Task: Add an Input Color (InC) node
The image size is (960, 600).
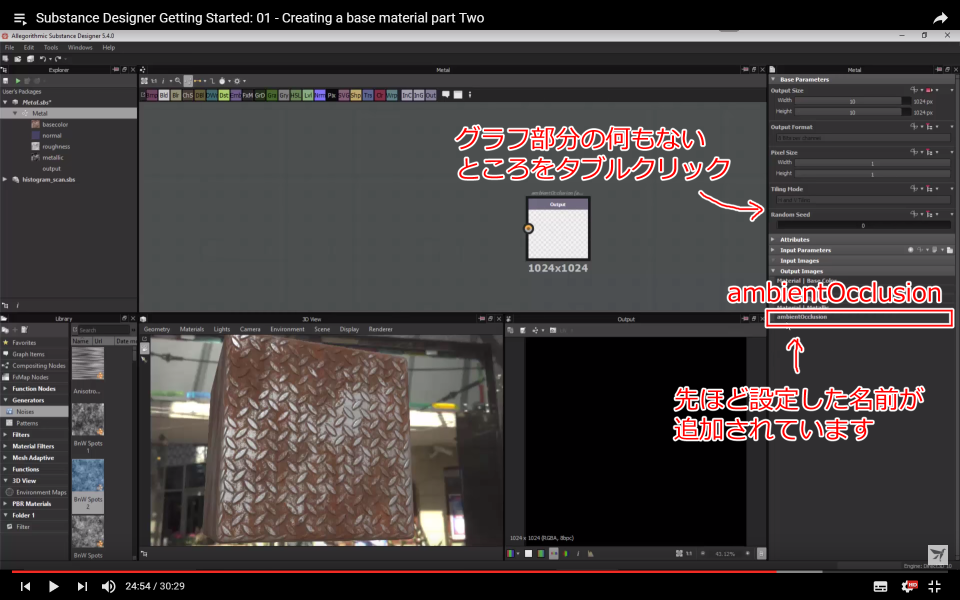Action: click(407, 95)
